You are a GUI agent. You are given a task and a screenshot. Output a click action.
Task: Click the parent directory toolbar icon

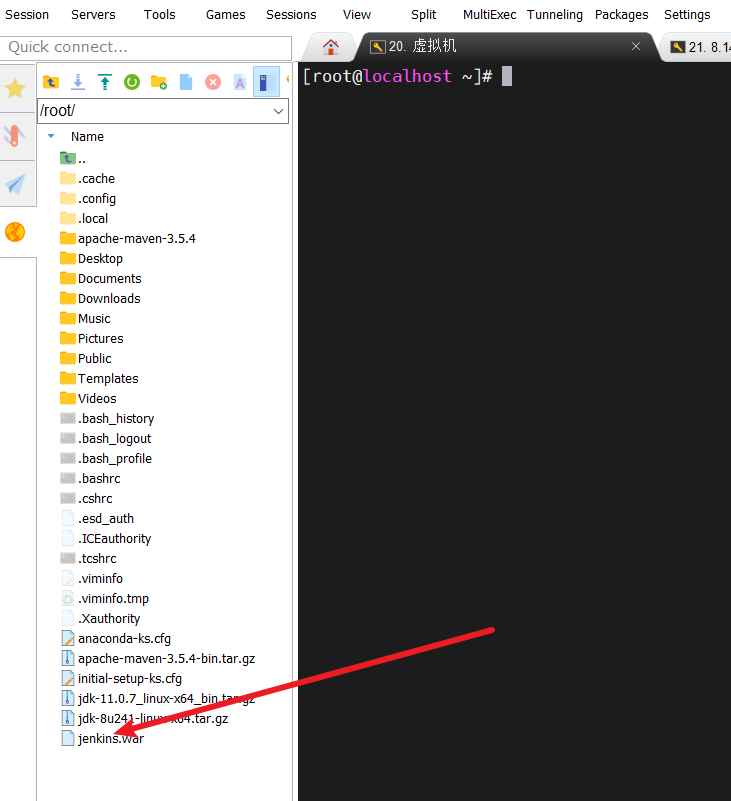pyautogui.click(x=51, y=82)
